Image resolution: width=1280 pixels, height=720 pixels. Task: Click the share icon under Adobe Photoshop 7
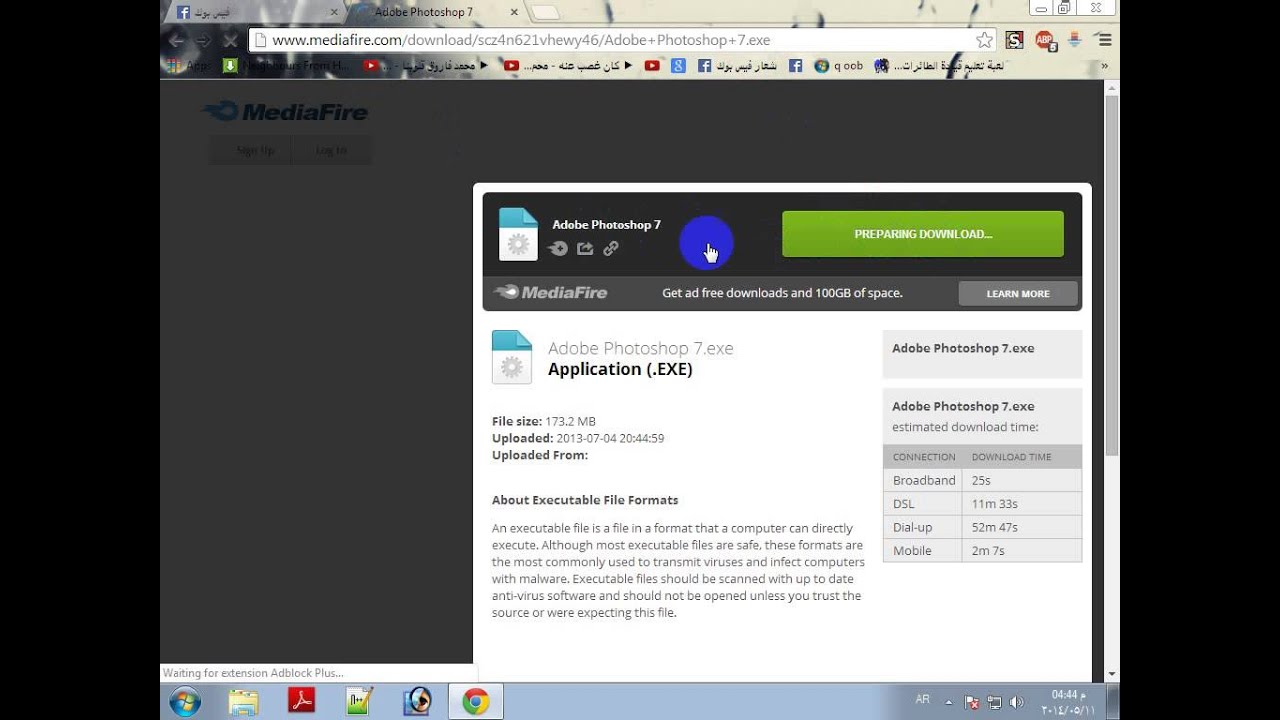[x=585, y=249]
